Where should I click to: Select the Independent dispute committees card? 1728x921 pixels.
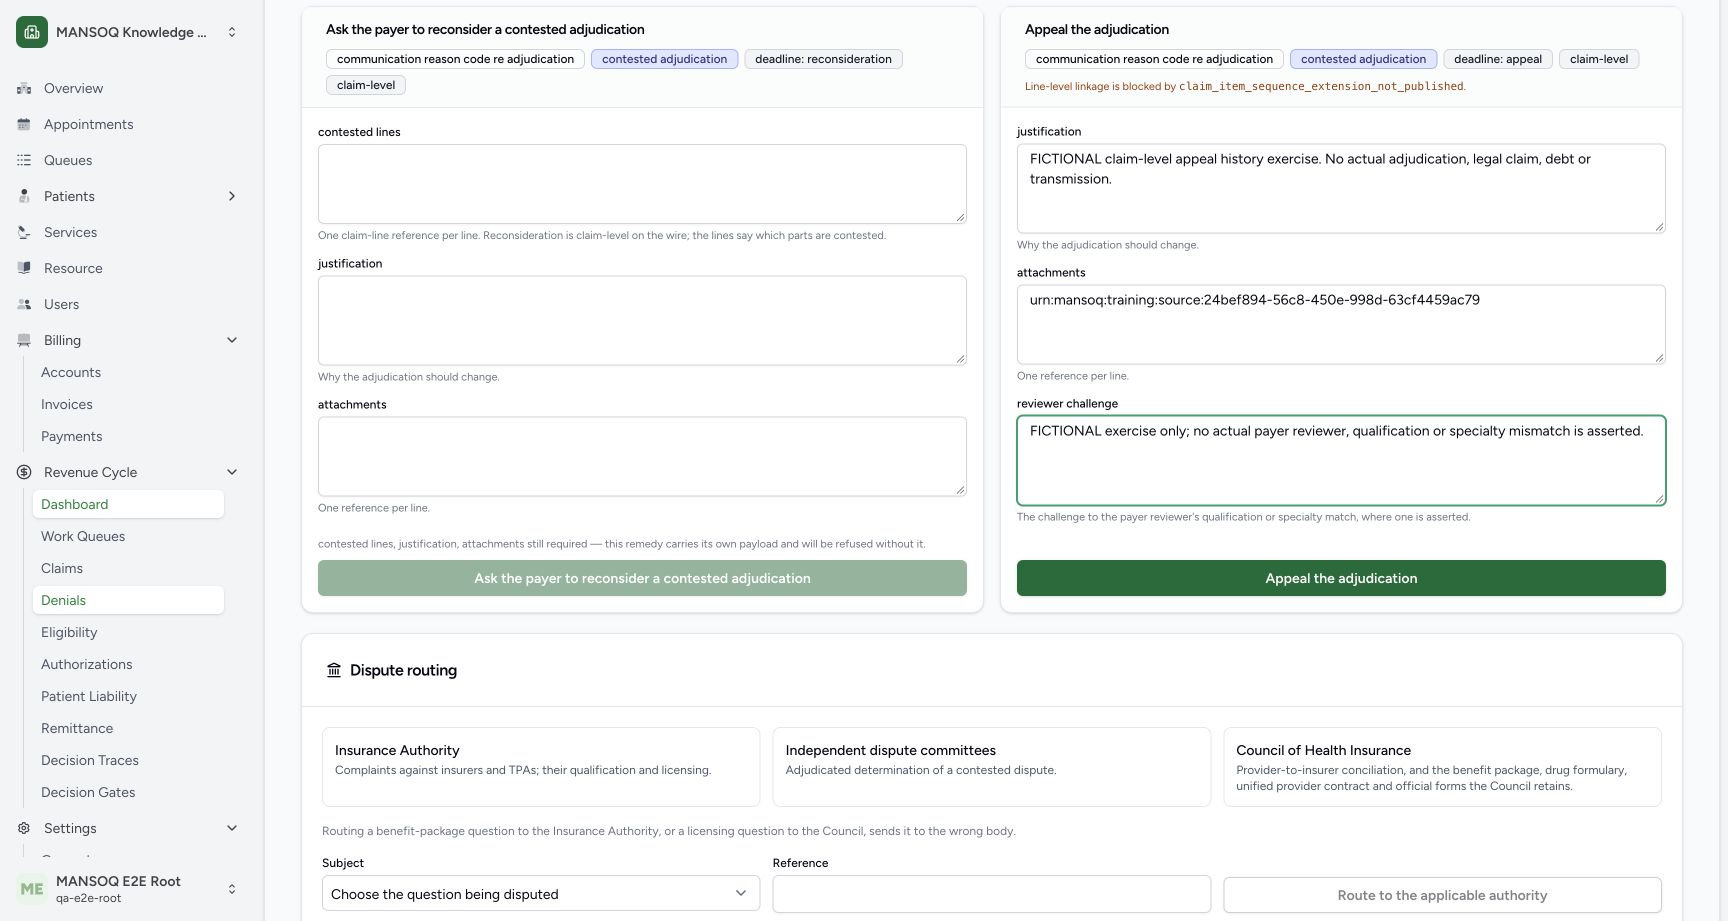click(991, 767)
